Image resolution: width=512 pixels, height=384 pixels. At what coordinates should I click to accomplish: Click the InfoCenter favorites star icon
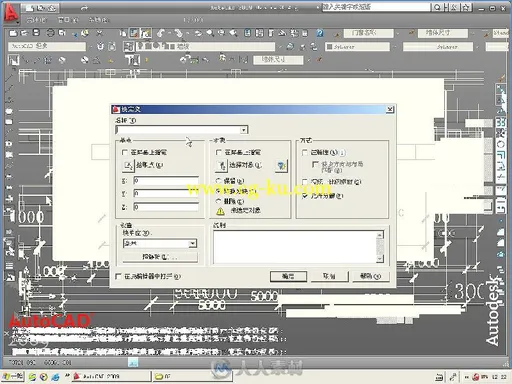click(x=467, y=7)
